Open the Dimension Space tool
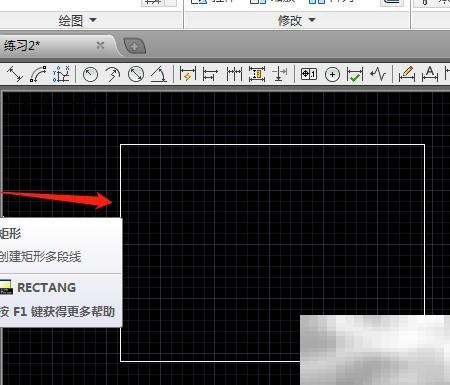This screenshot has height=385, width=450. 257,74
